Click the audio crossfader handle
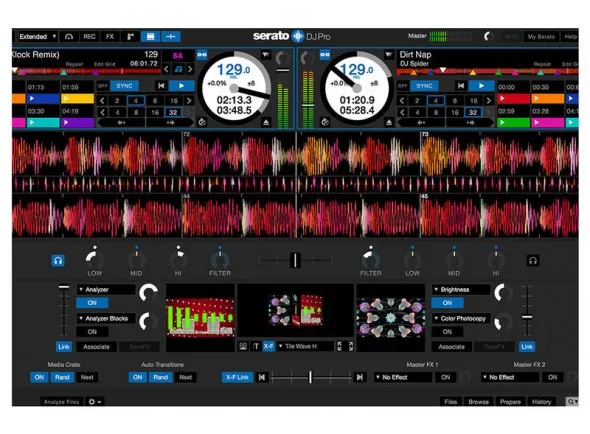The height and width of the screenshot is (434, 590). pos(295,260)
